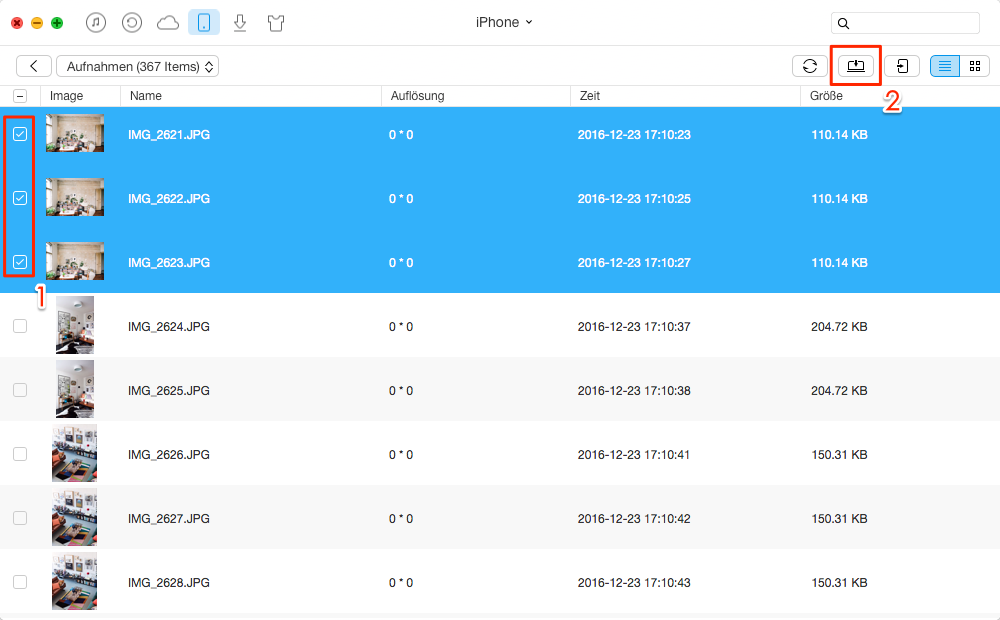Sort by the Name column header

pyautogui.click(x=146, y=96)
